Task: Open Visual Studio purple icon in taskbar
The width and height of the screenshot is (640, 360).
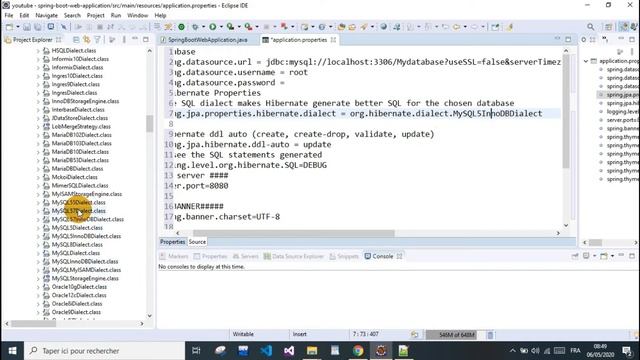Action: [x=289, y=351]
